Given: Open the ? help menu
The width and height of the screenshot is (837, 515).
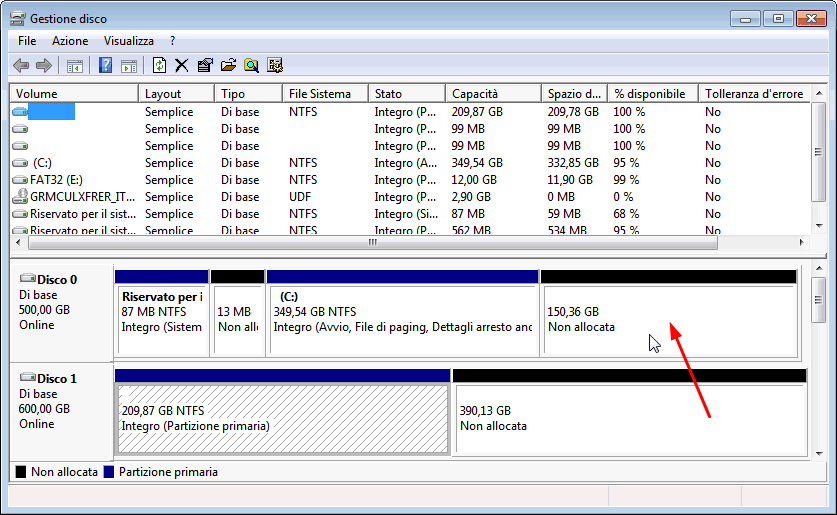Looking at the screenshot, I should pos(172,41).
